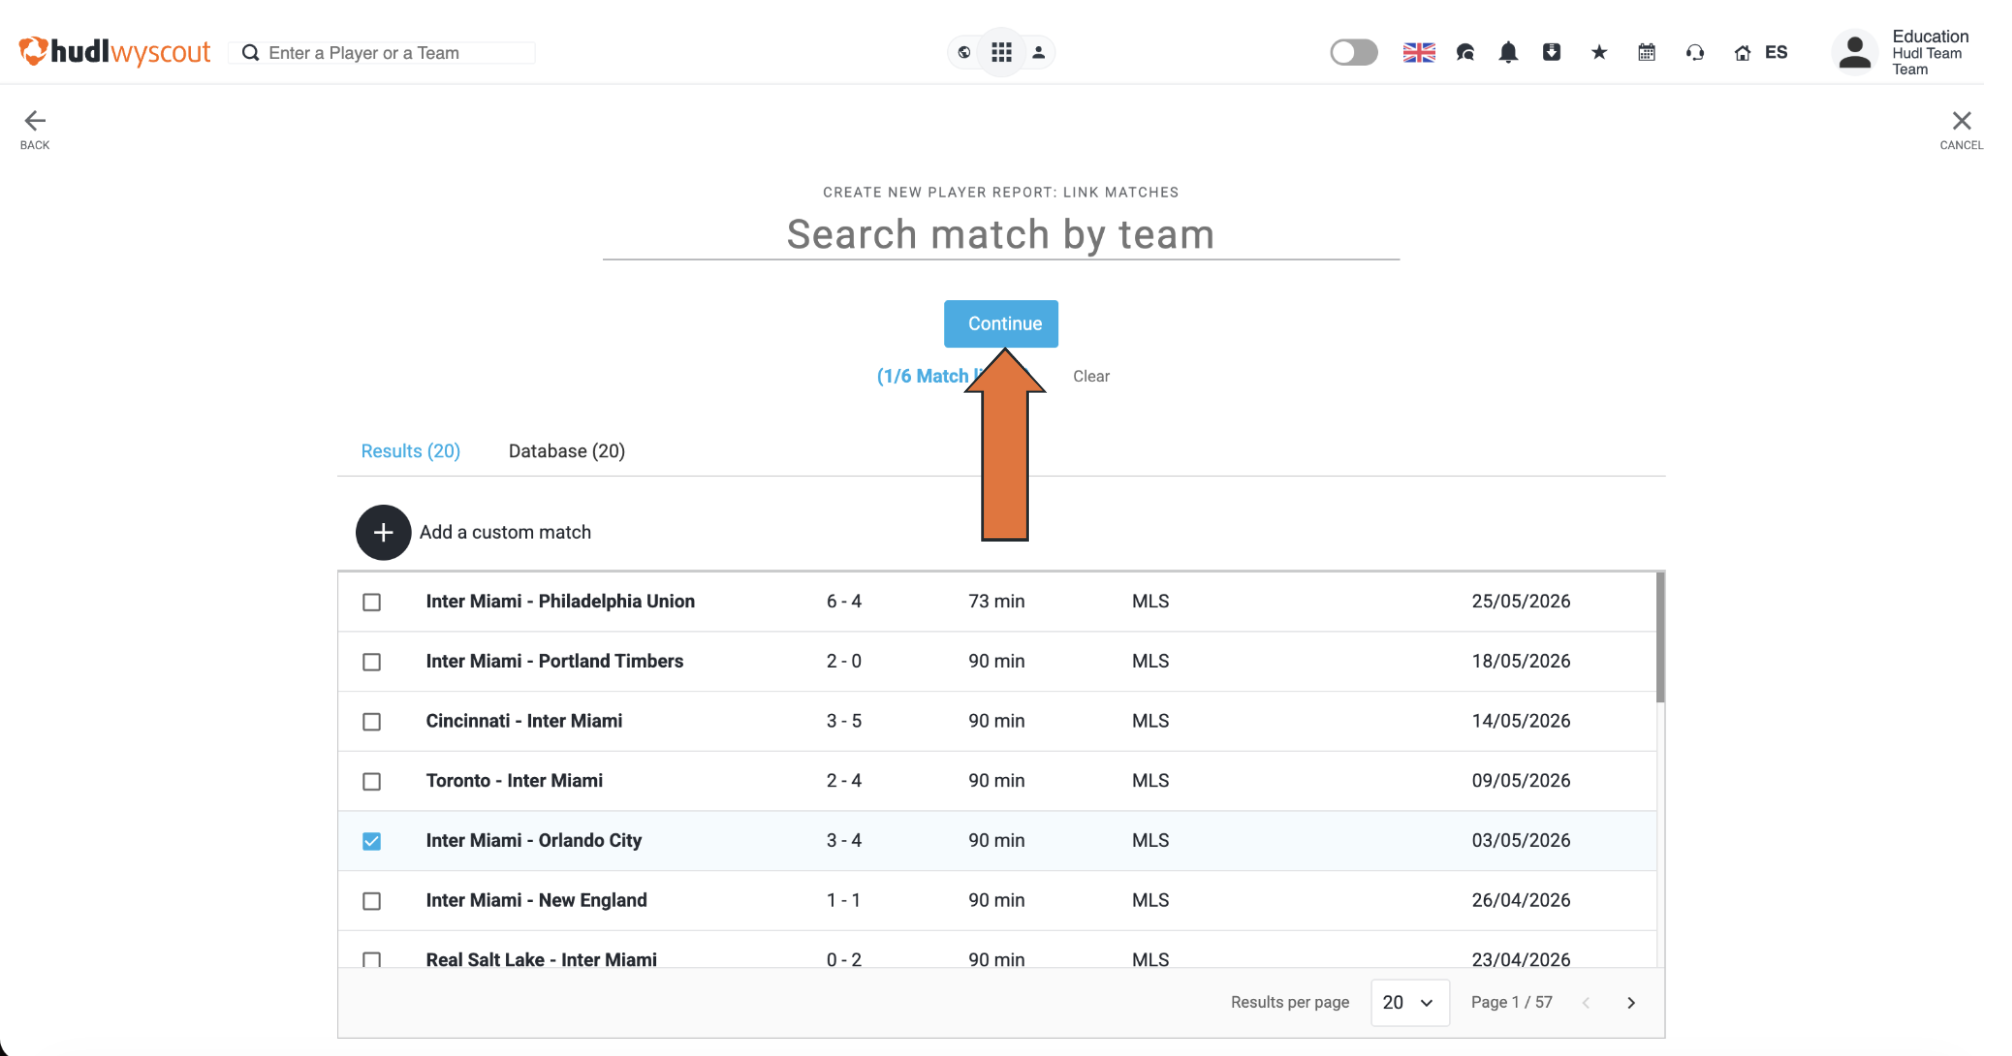
Task: Open support headset icon
Action: pyautogui.click(x=1695, y=53)
